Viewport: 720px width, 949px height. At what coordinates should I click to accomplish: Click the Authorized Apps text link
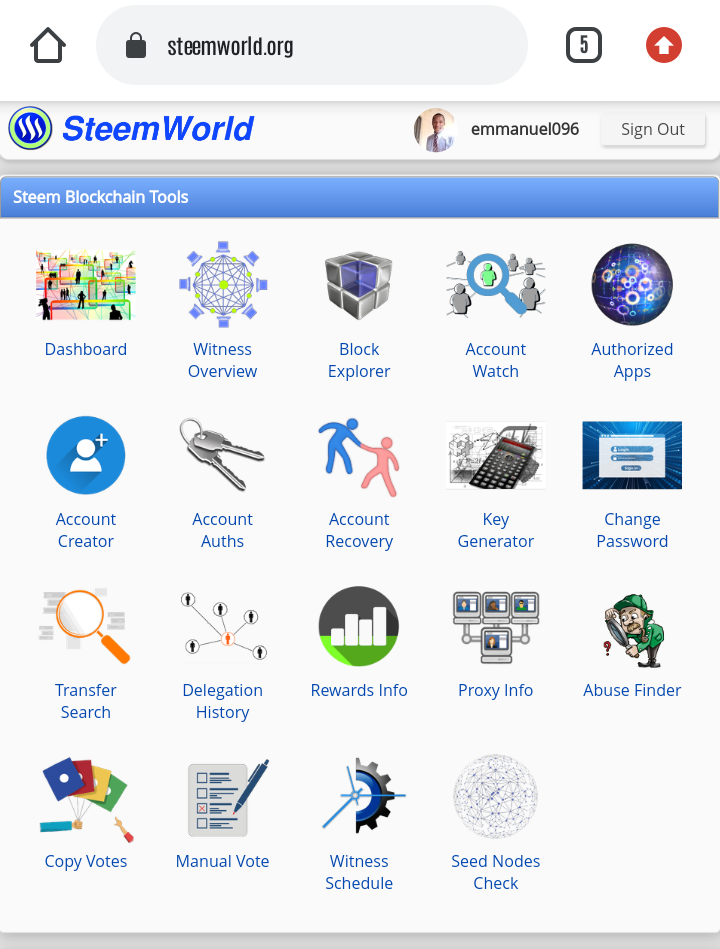click(632, 360)
